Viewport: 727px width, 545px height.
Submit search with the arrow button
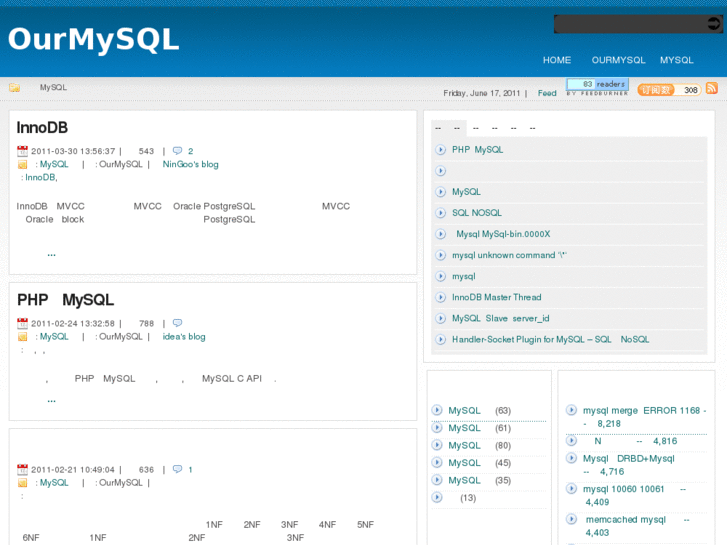point(714,24)
